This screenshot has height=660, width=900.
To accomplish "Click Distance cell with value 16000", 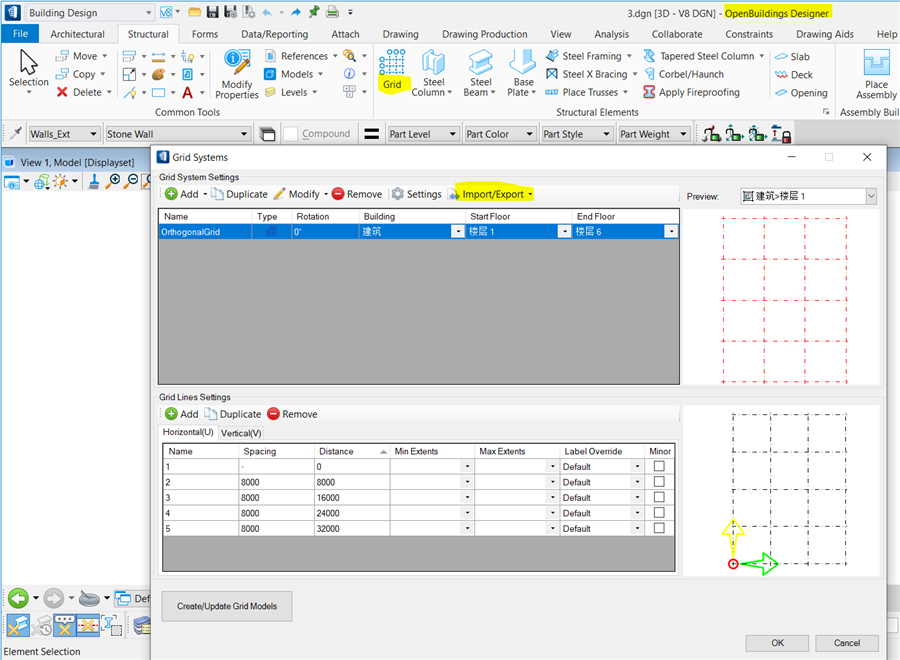I will [352, 498].
